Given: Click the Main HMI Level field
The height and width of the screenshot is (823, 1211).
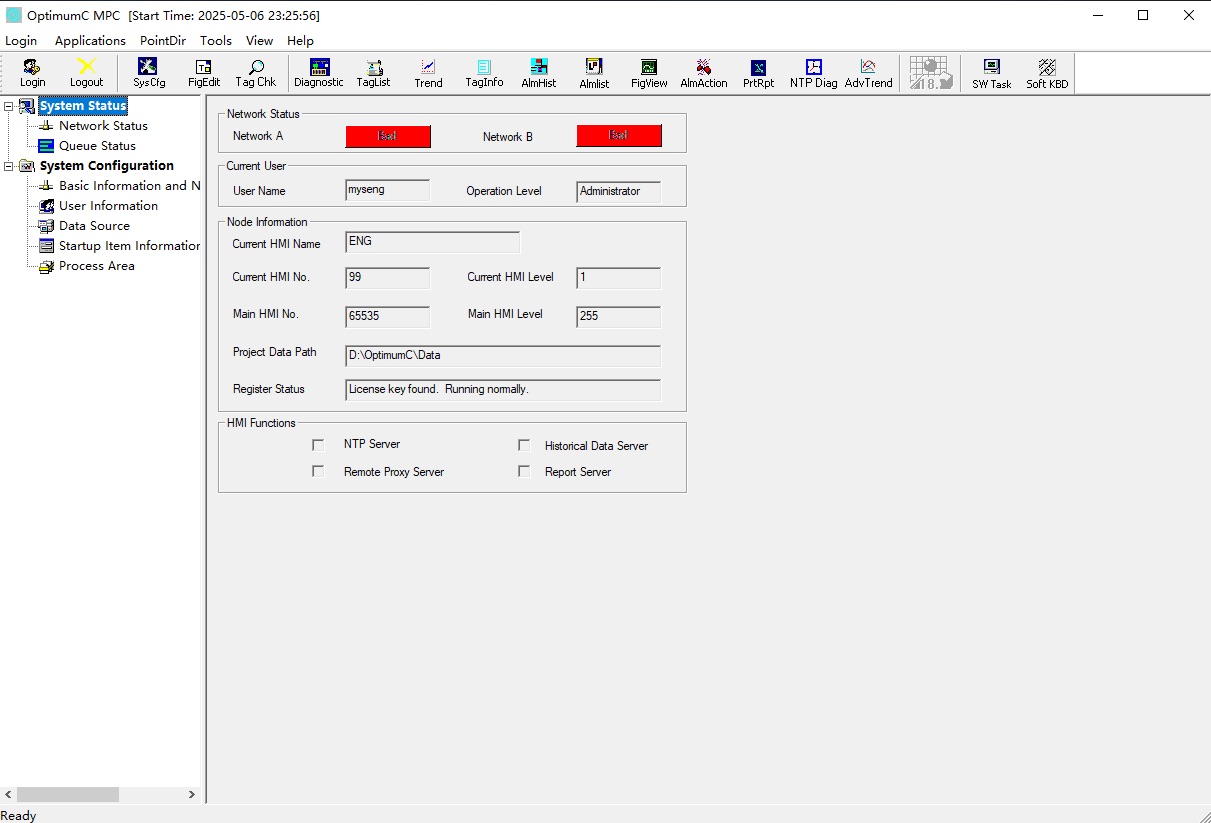Looking at the screenshot, I should point(619,317).
